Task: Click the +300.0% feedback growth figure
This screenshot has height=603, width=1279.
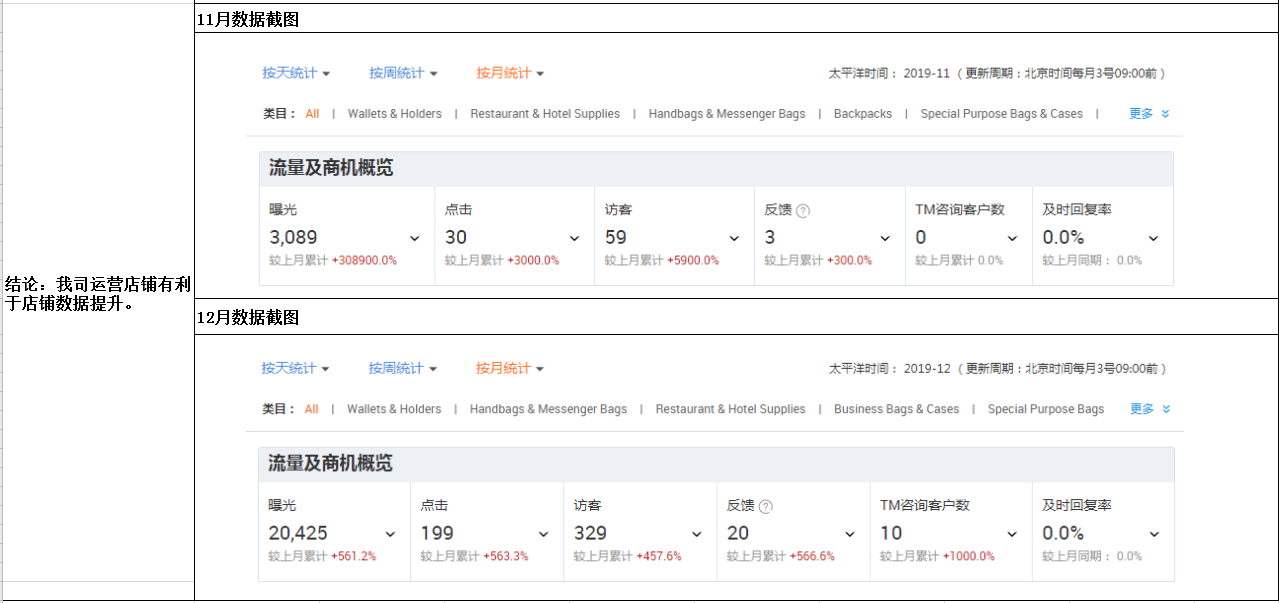Action: pos(849,260)
